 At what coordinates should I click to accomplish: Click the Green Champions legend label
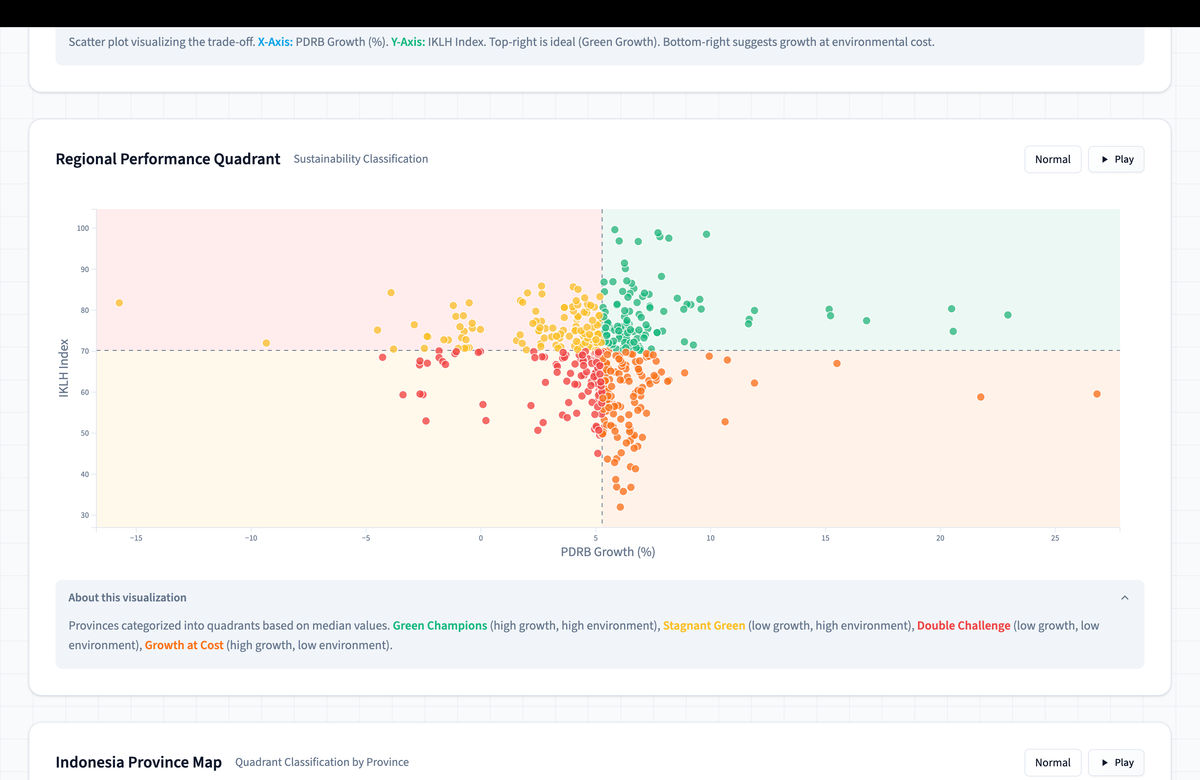(440, 626)
